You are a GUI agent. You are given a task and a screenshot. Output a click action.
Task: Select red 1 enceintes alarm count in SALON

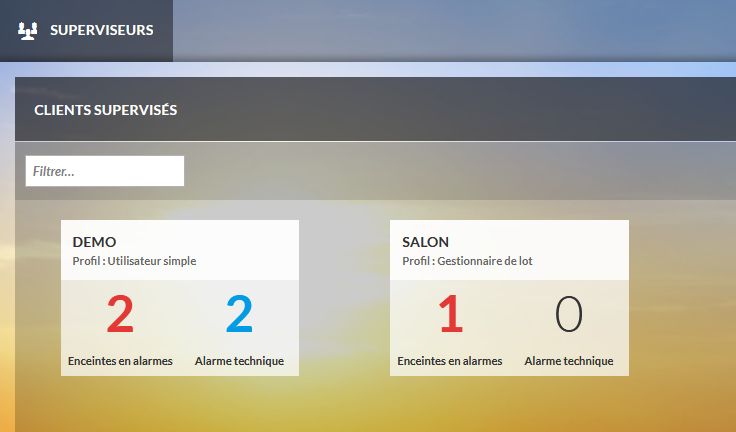click(451, 314)
